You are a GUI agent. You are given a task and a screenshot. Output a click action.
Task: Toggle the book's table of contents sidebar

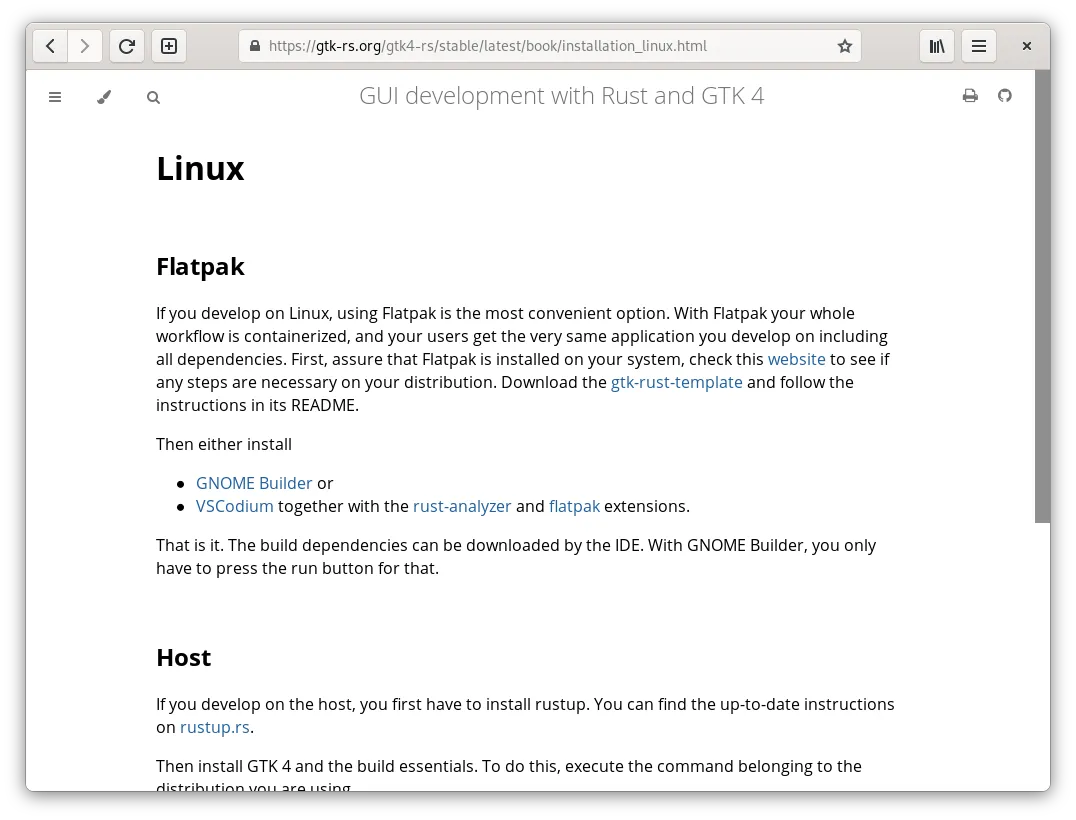pyautogui.click(x=55, y=97)
